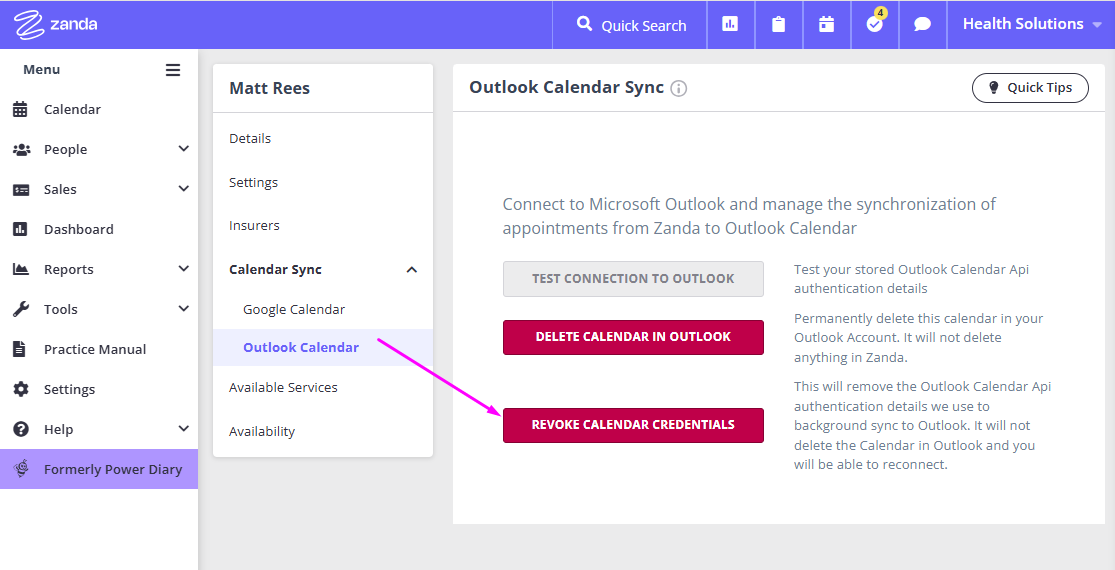
Task: Collapse the menu with hamburger icon
Action: click(x=173, y=70)
